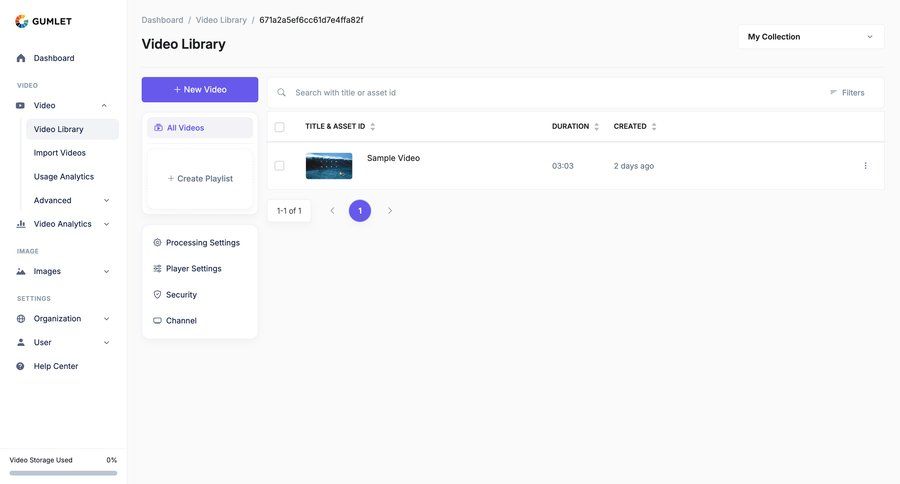Click the Filters lines icon
This screenshot has width=900, height=484.
tap(833, 92)
